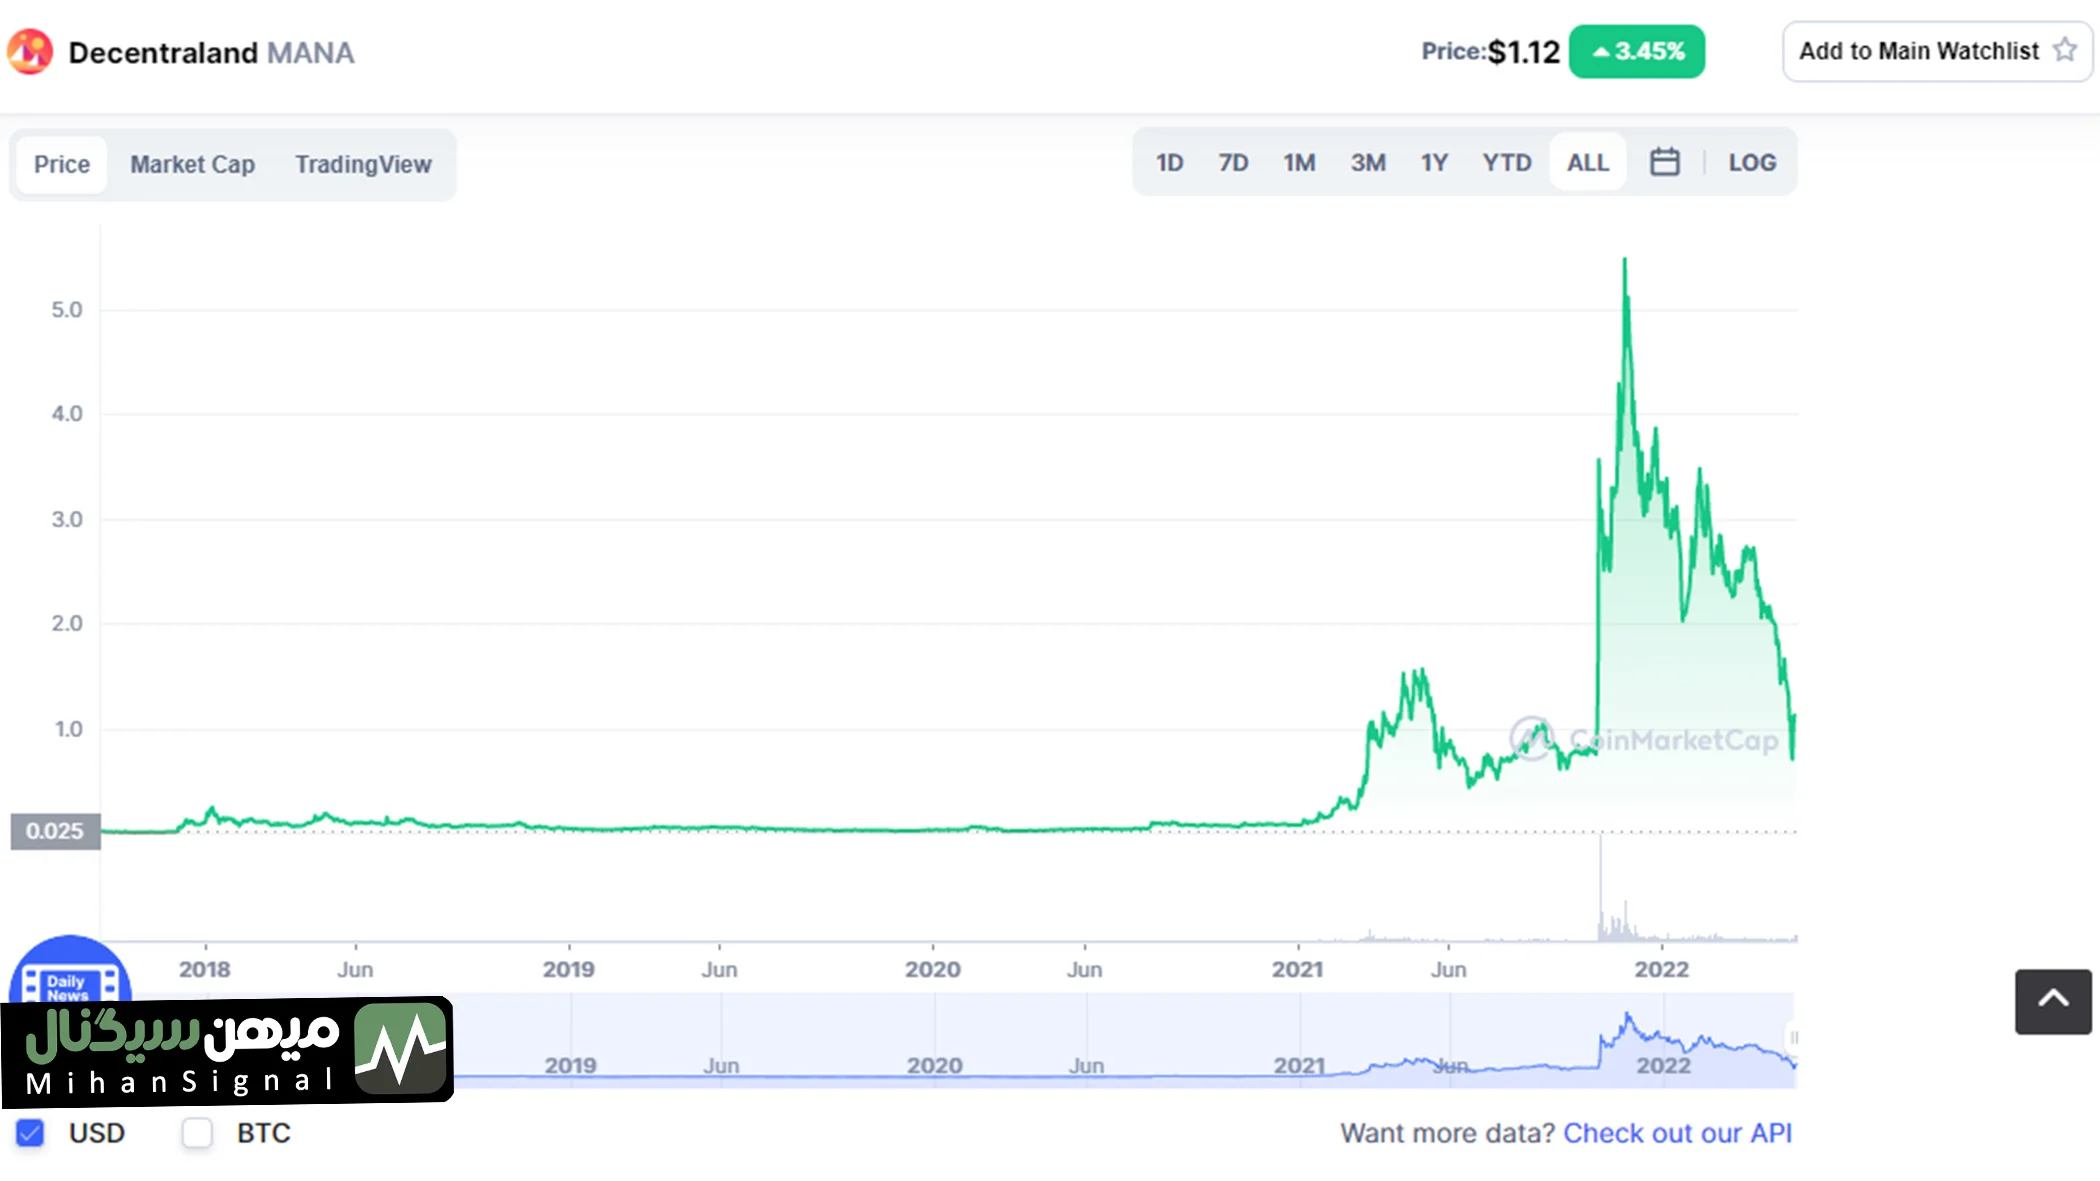Viewport: 2100px width, 1181px height.
Task: Select the YTD time range
Action: 1506,162
